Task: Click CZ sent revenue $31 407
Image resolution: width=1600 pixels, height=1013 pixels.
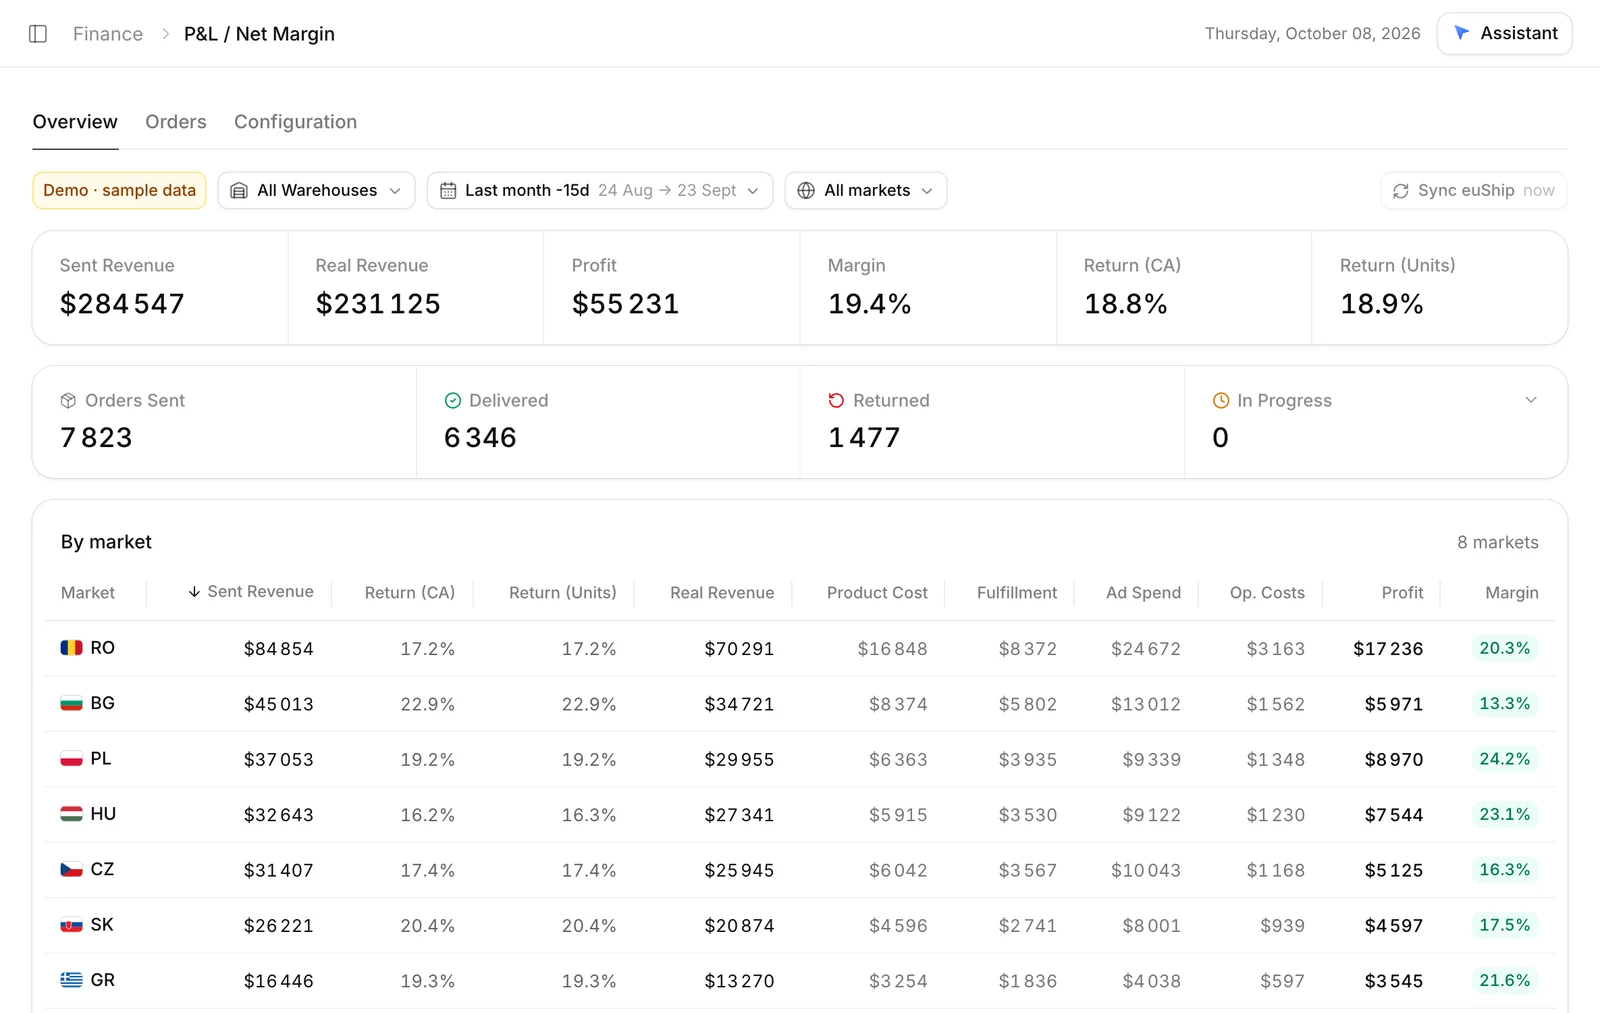Action: [x=279, y=871]
